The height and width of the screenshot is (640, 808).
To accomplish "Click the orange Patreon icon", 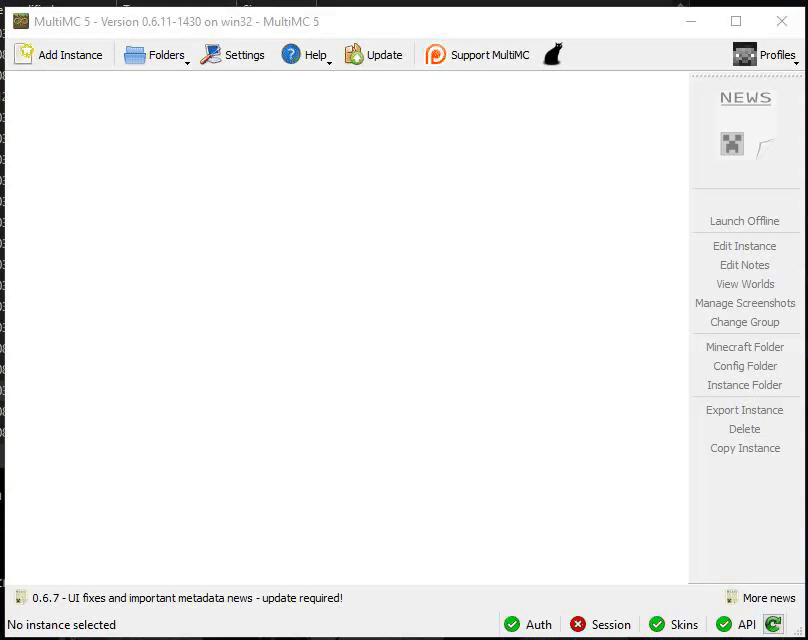I will point(435,54).
